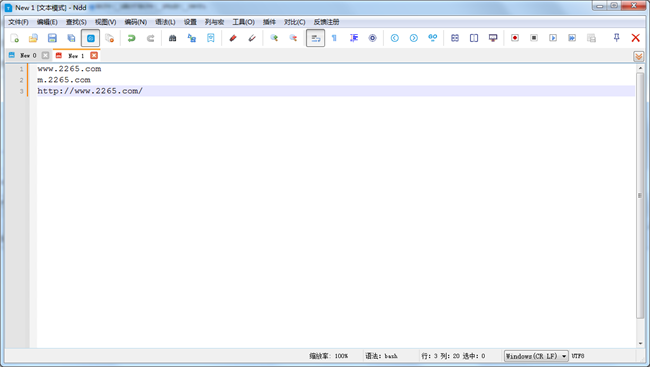Toggle word wrap button
This screenshot has width=650, height=367.
(315, 38)
